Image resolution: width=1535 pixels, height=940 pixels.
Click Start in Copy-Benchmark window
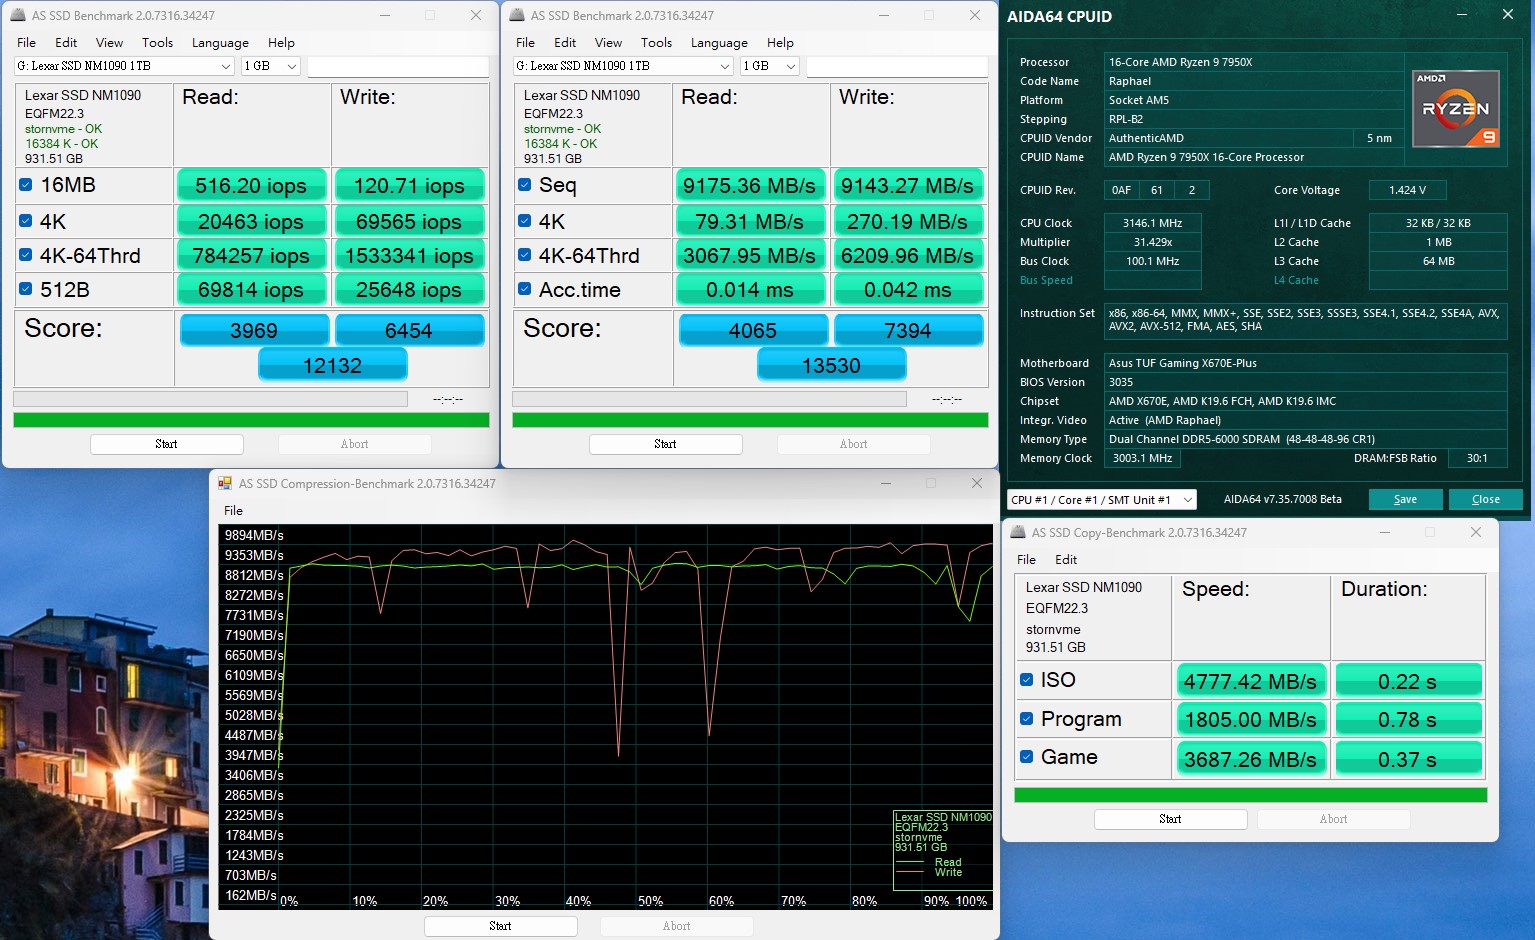click(x=1170, y=819)
